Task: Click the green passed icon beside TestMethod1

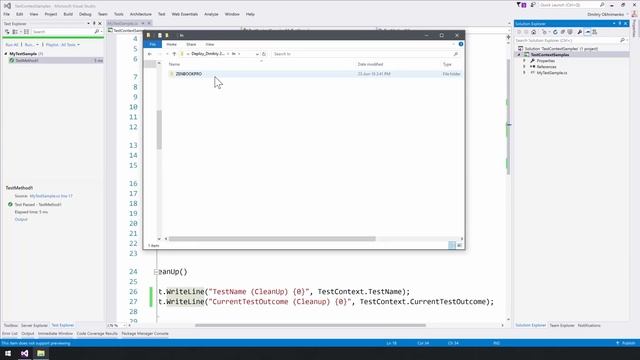Action: pos(12,60)
